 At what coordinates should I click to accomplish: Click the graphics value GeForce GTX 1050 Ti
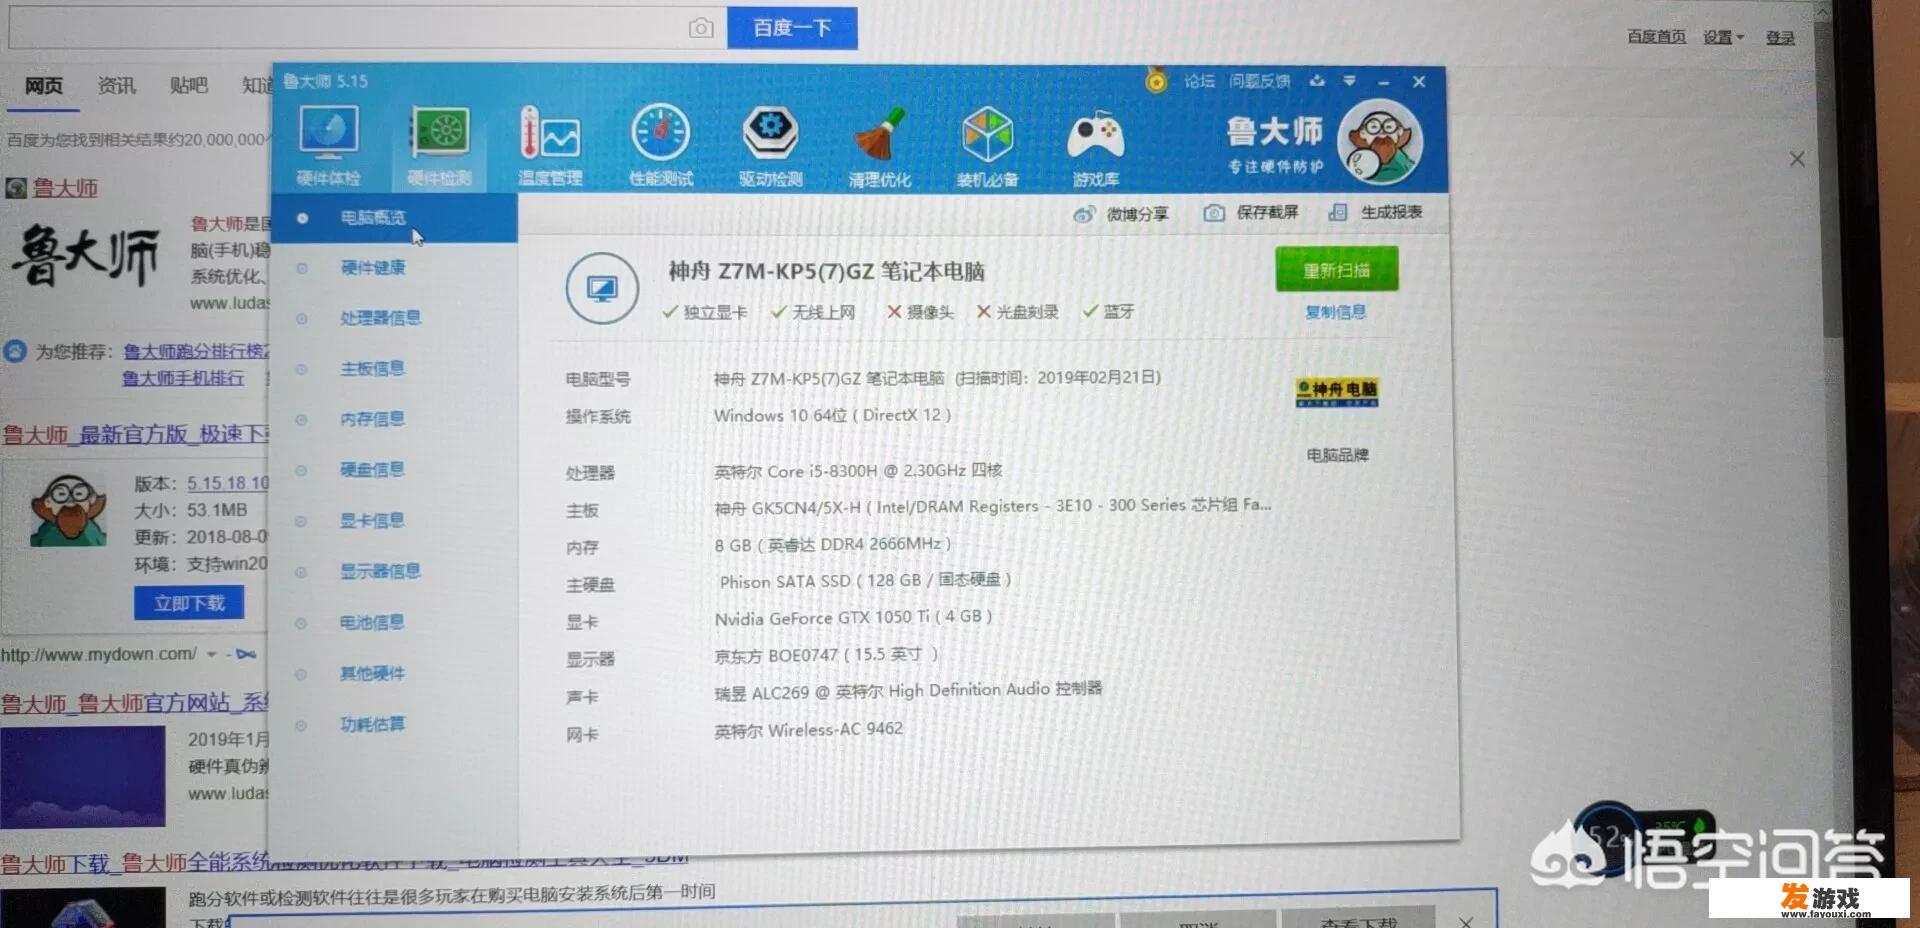(853, 618)
